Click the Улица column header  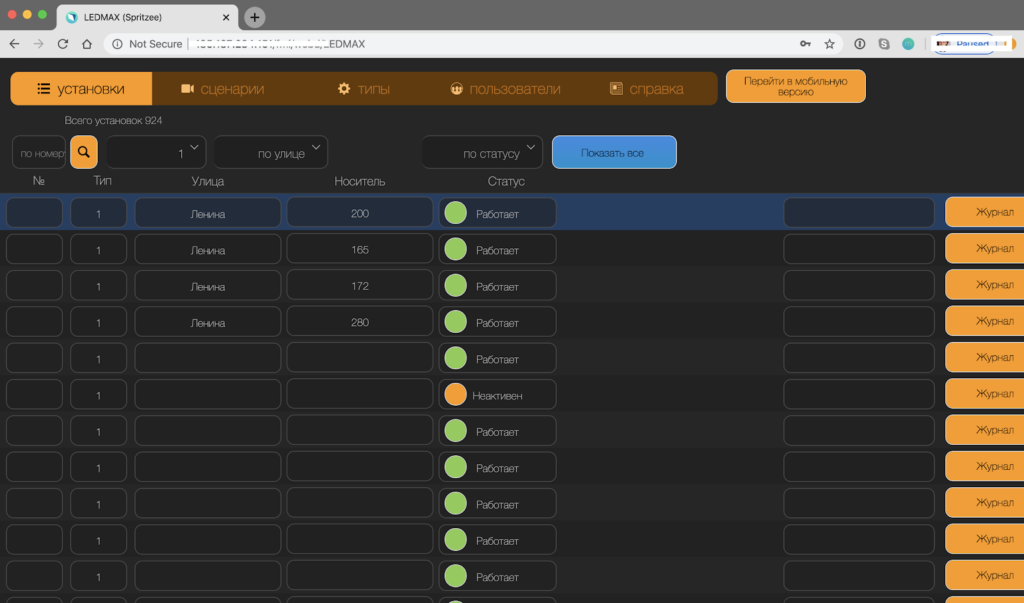tap(208, 181)
